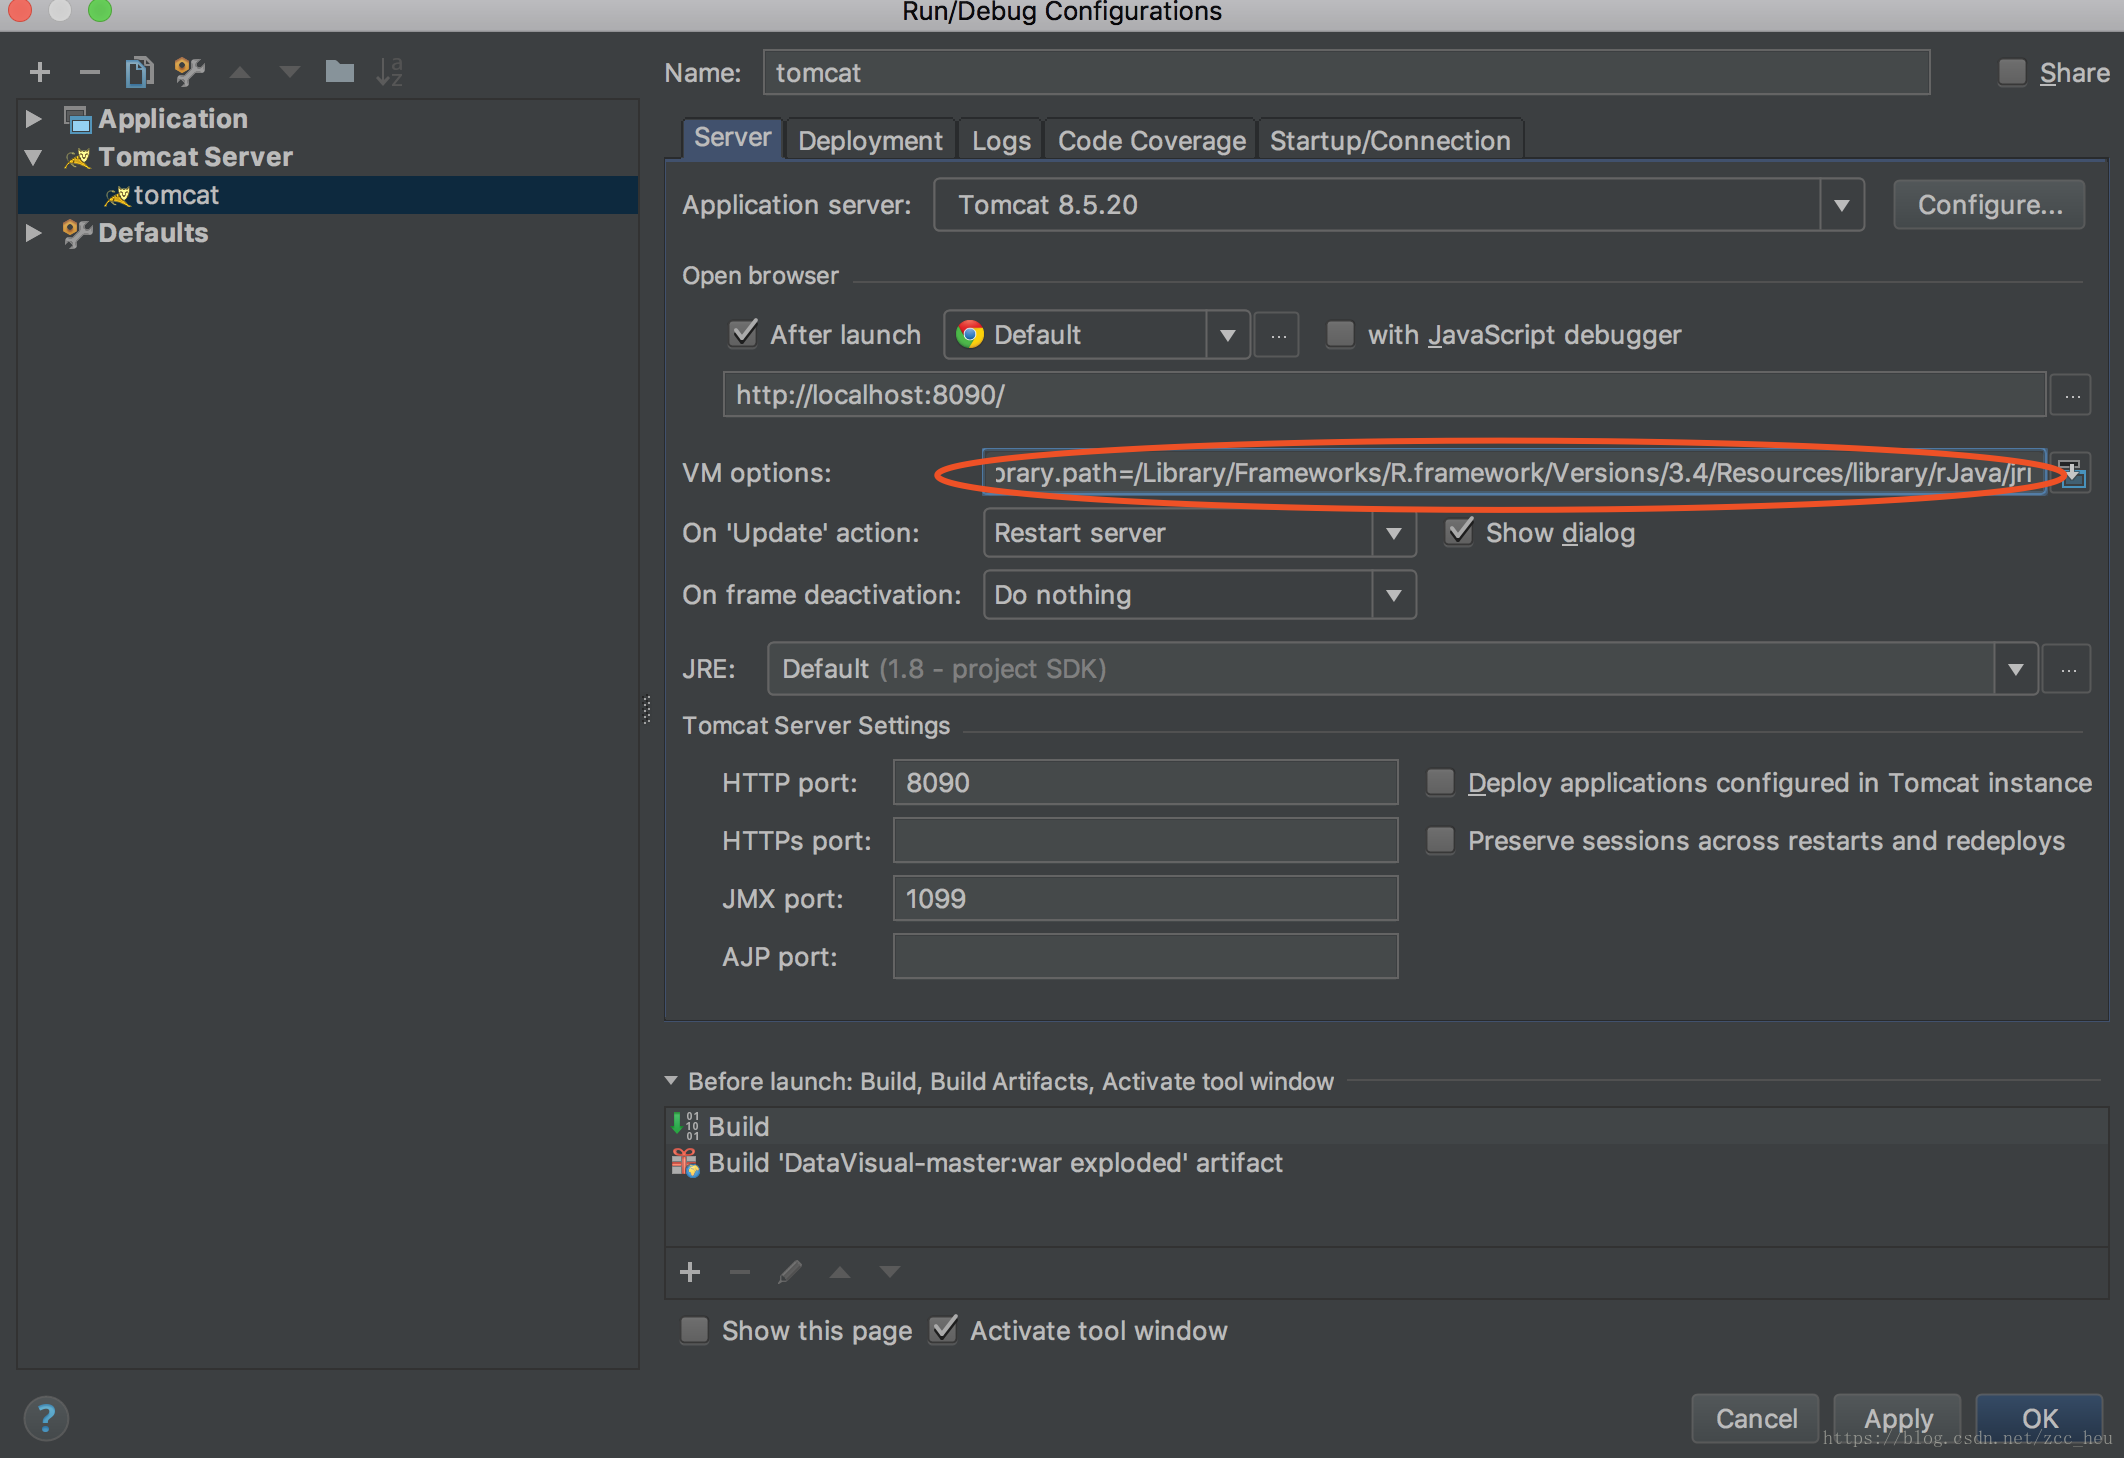Create new folder for configurations

pos(340,71)
